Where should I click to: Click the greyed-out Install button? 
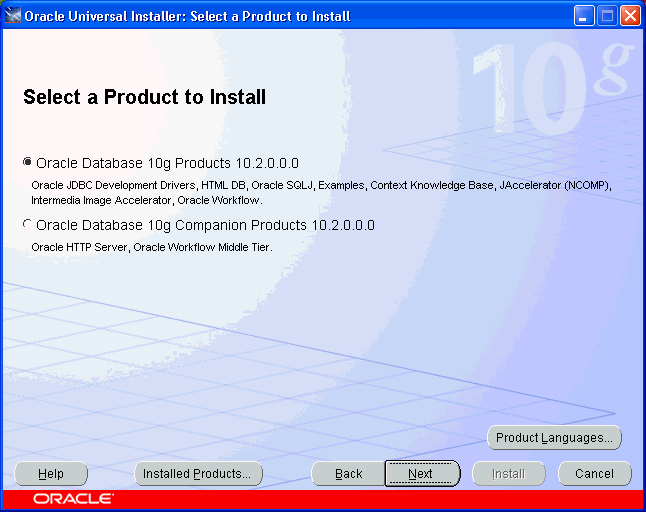pos(508,474)
